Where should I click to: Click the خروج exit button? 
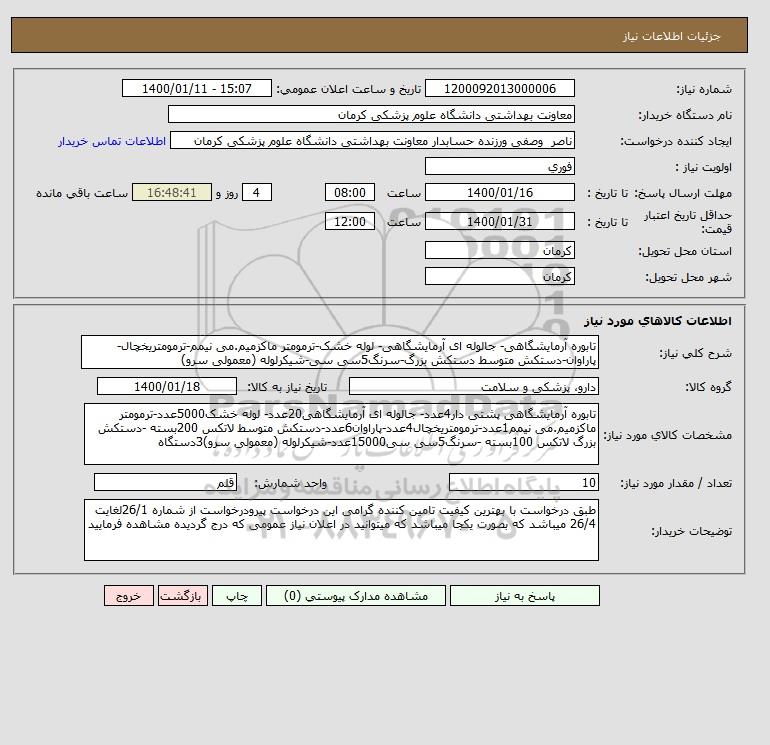click(129, 596)
